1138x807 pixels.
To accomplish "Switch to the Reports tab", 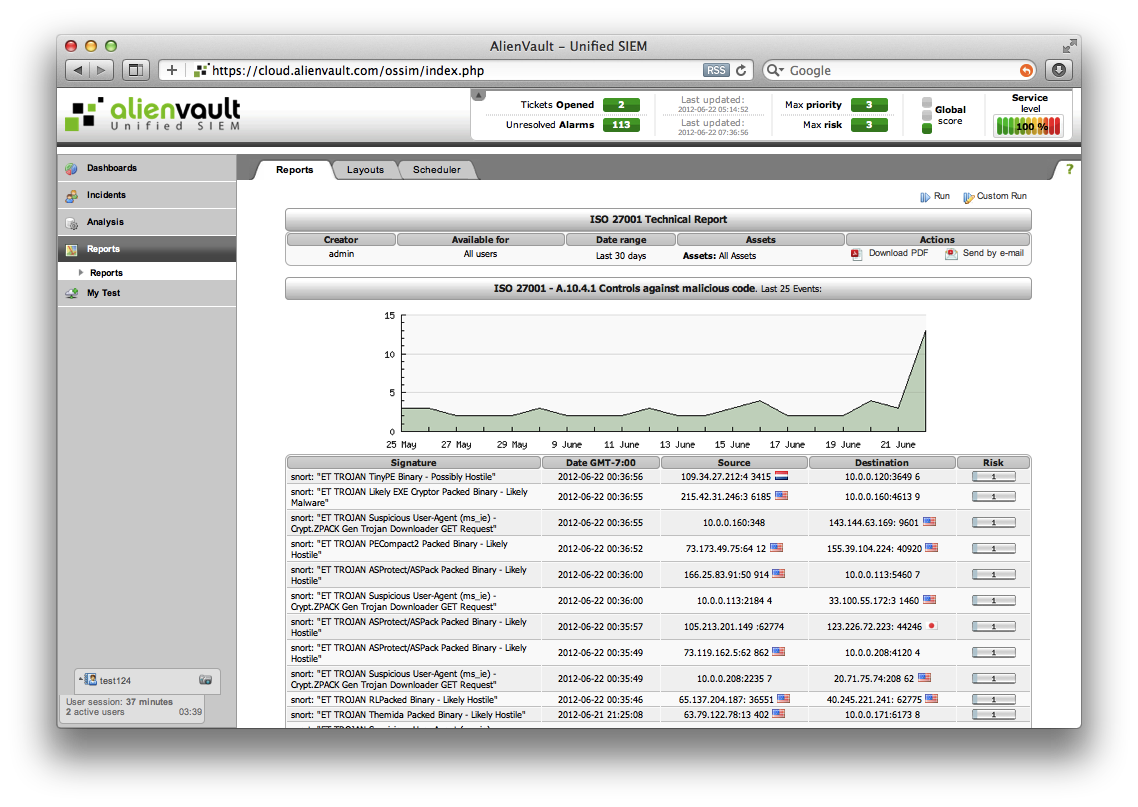I will (x=295, y=170).
